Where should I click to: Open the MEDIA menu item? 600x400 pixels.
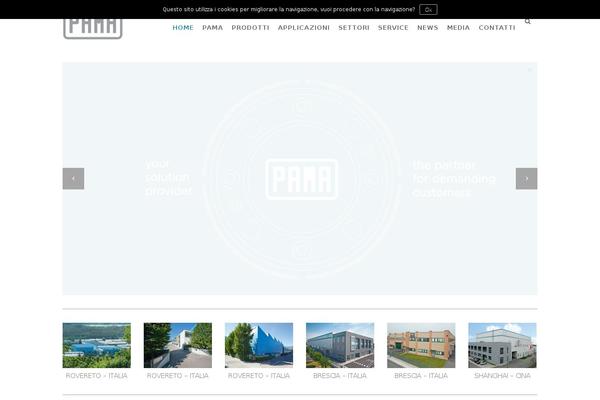click(458, 28)
